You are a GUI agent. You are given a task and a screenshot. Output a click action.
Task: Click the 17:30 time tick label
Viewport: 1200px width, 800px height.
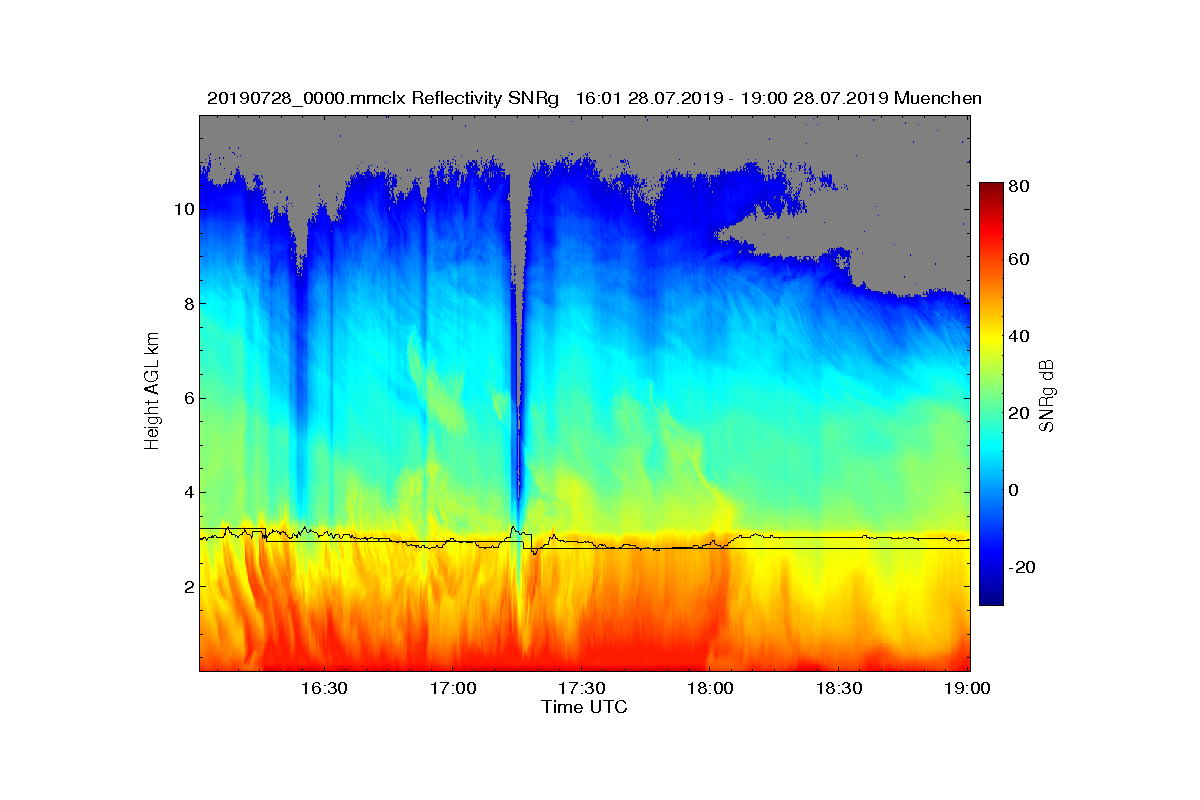(581, 689)
